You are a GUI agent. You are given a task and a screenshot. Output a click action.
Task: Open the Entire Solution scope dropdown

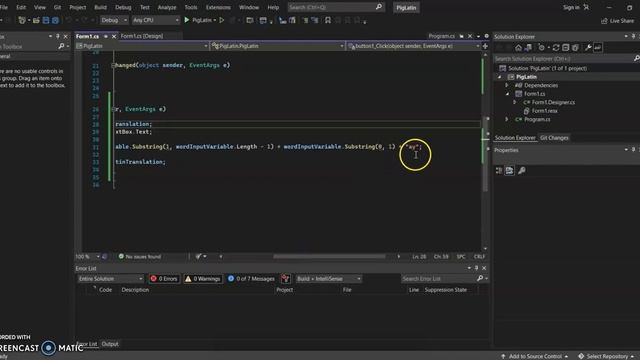pyautogui.click(x=111, y=279)
